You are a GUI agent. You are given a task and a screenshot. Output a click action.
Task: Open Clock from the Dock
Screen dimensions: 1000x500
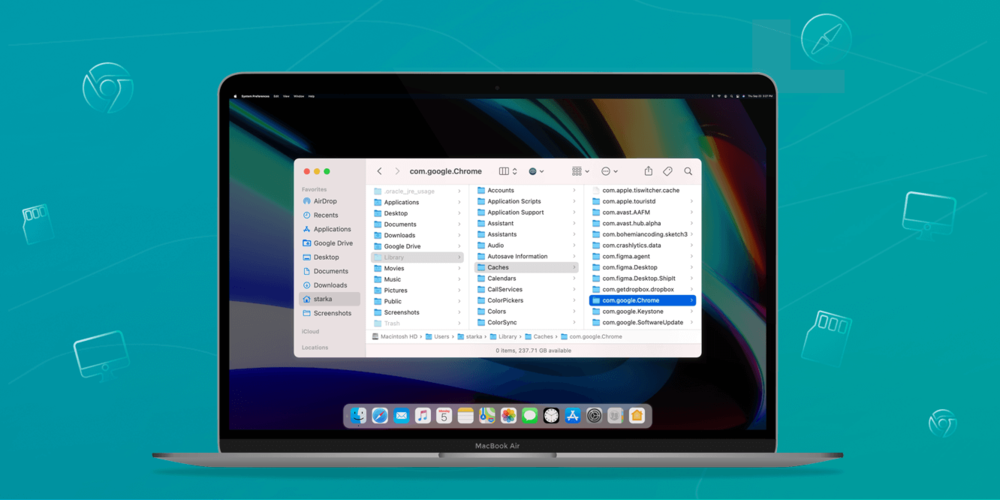pos(551,416)
